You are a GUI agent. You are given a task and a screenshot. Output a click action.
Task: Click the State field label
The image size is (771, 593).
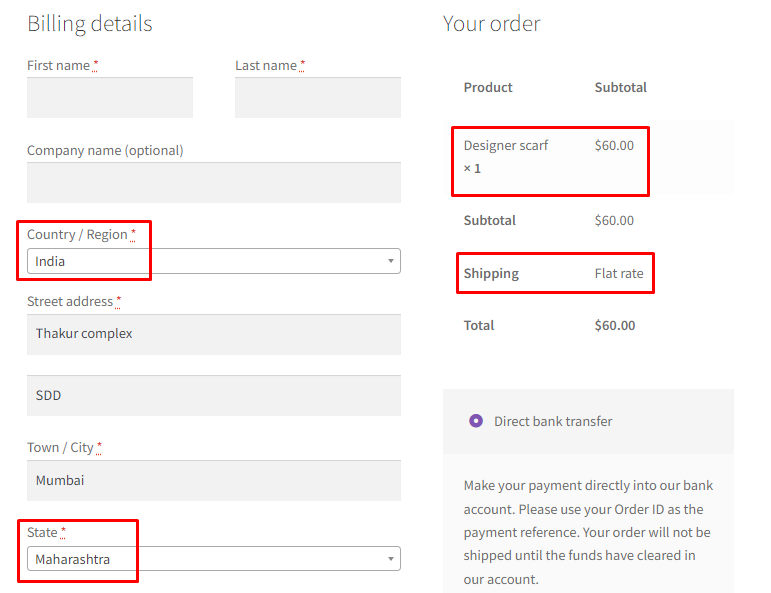[42, 532]
